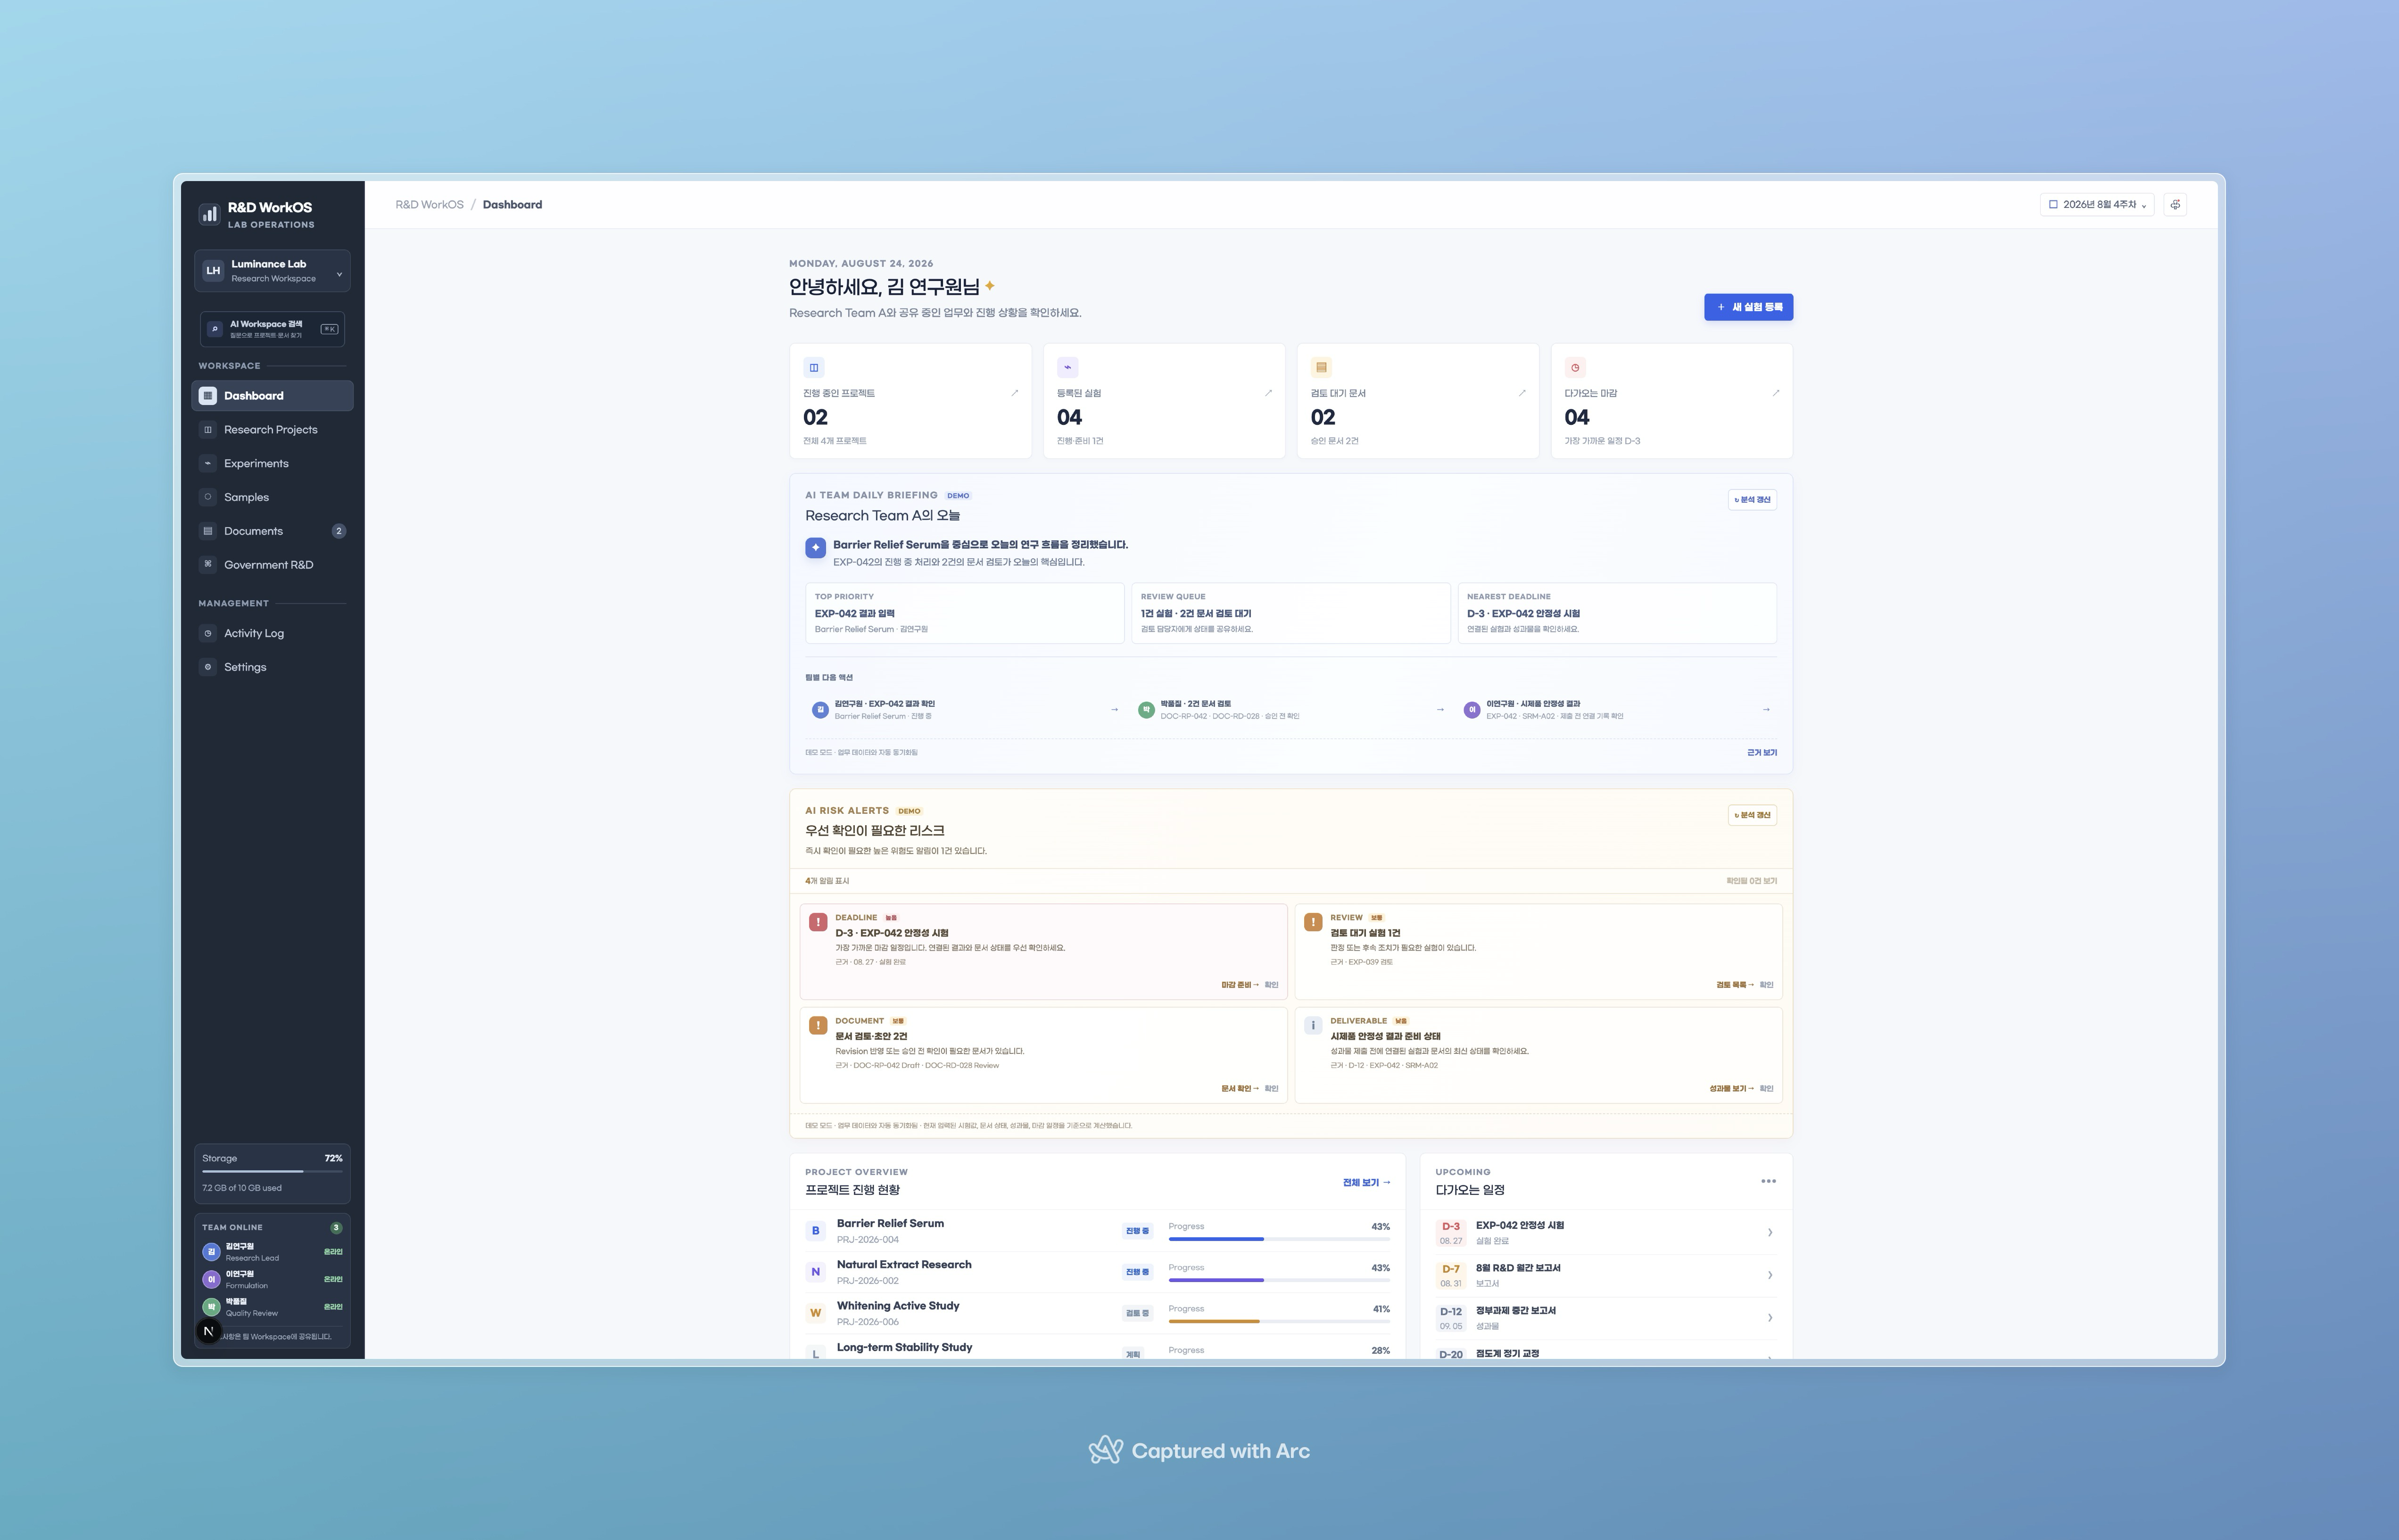The width and height of the screenshot is (2399, 1540).
Task: Click the 진행 중인 프로젝트 card icon
Action: (x=814, y=367)
